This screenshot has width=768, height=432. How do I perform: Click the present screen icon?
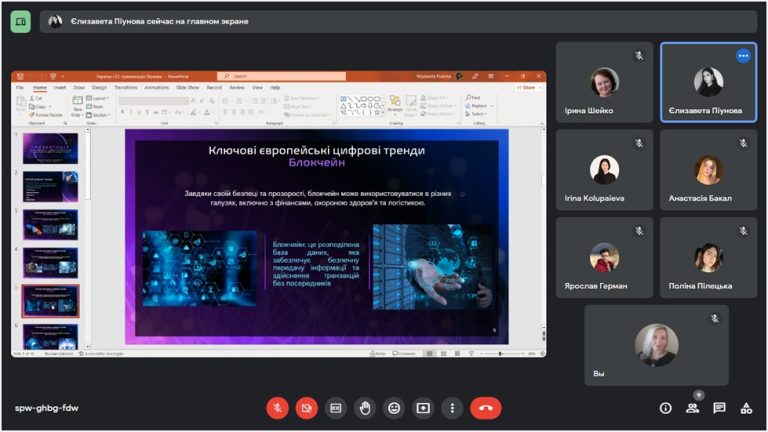coord(423,408)
